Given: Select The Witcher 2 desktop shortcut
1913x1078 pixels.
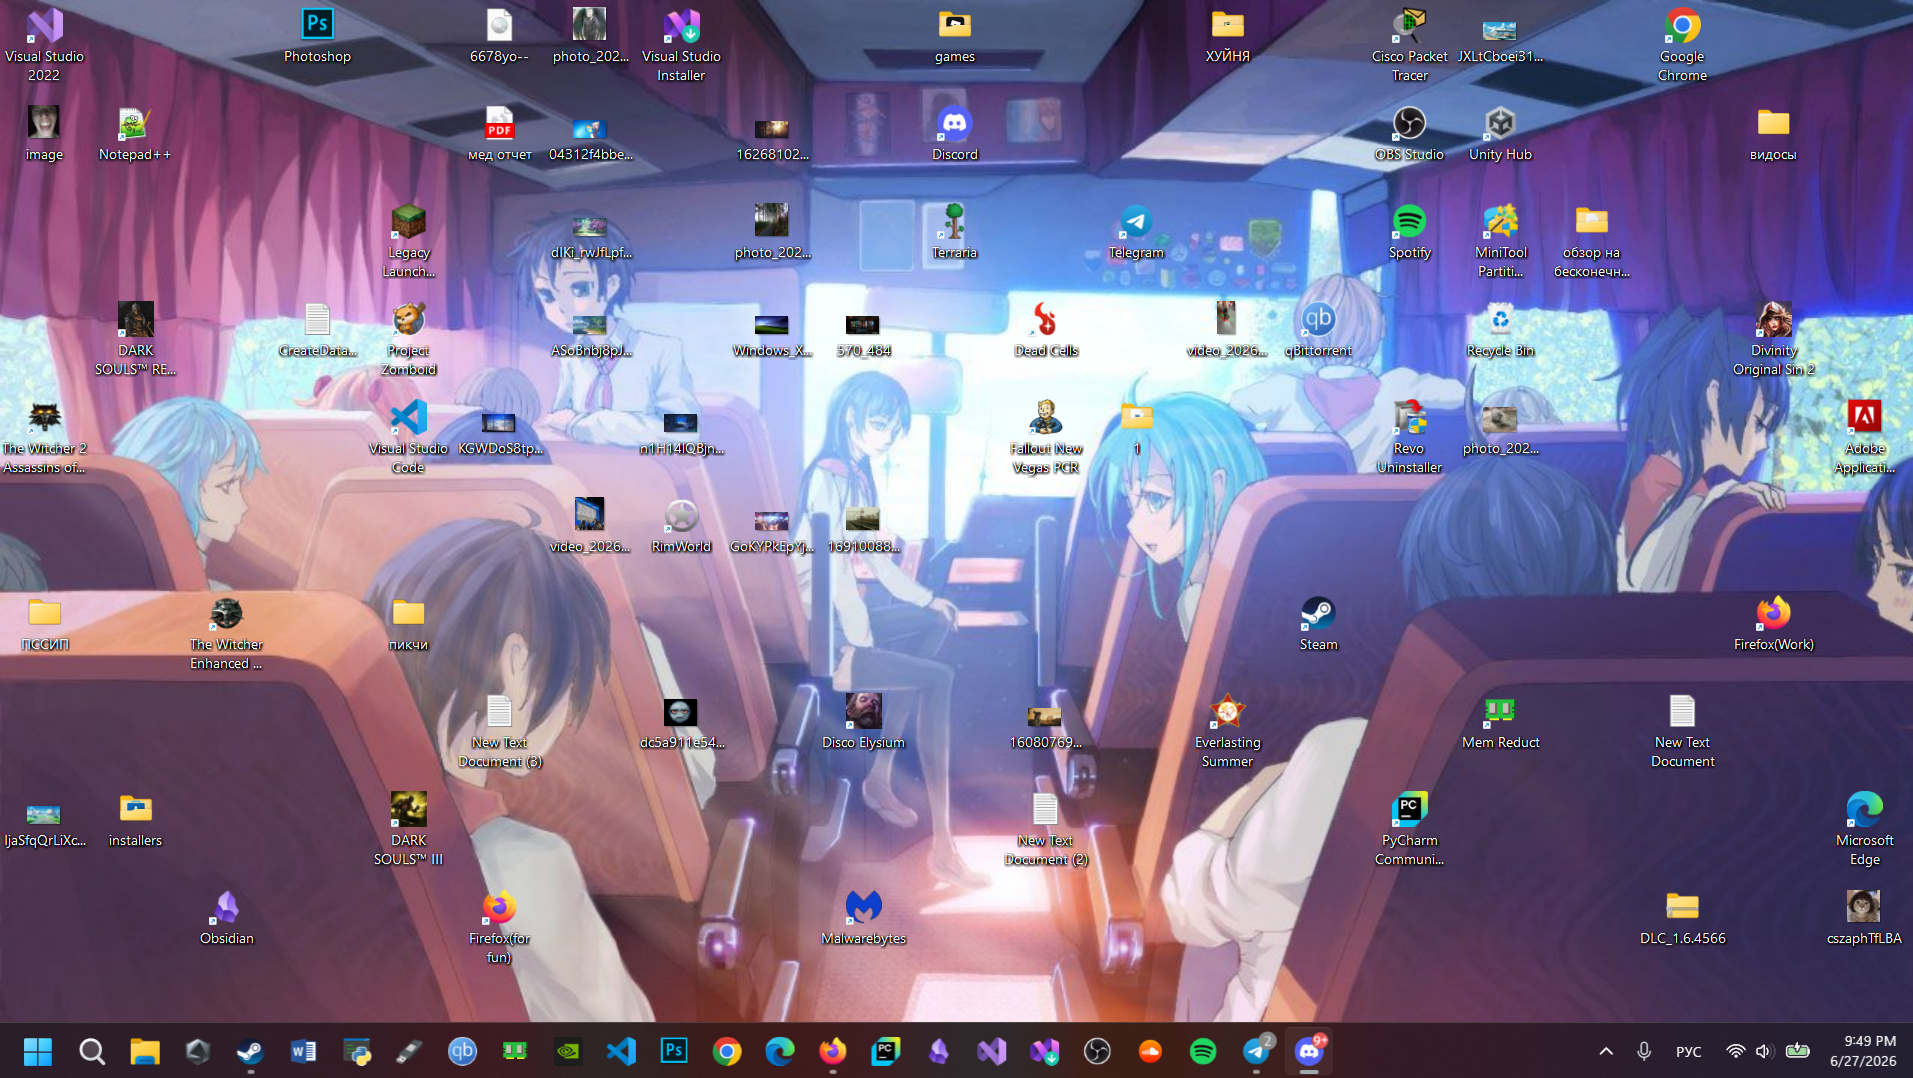Looking at the screenshot, I should tap(44, 437).
